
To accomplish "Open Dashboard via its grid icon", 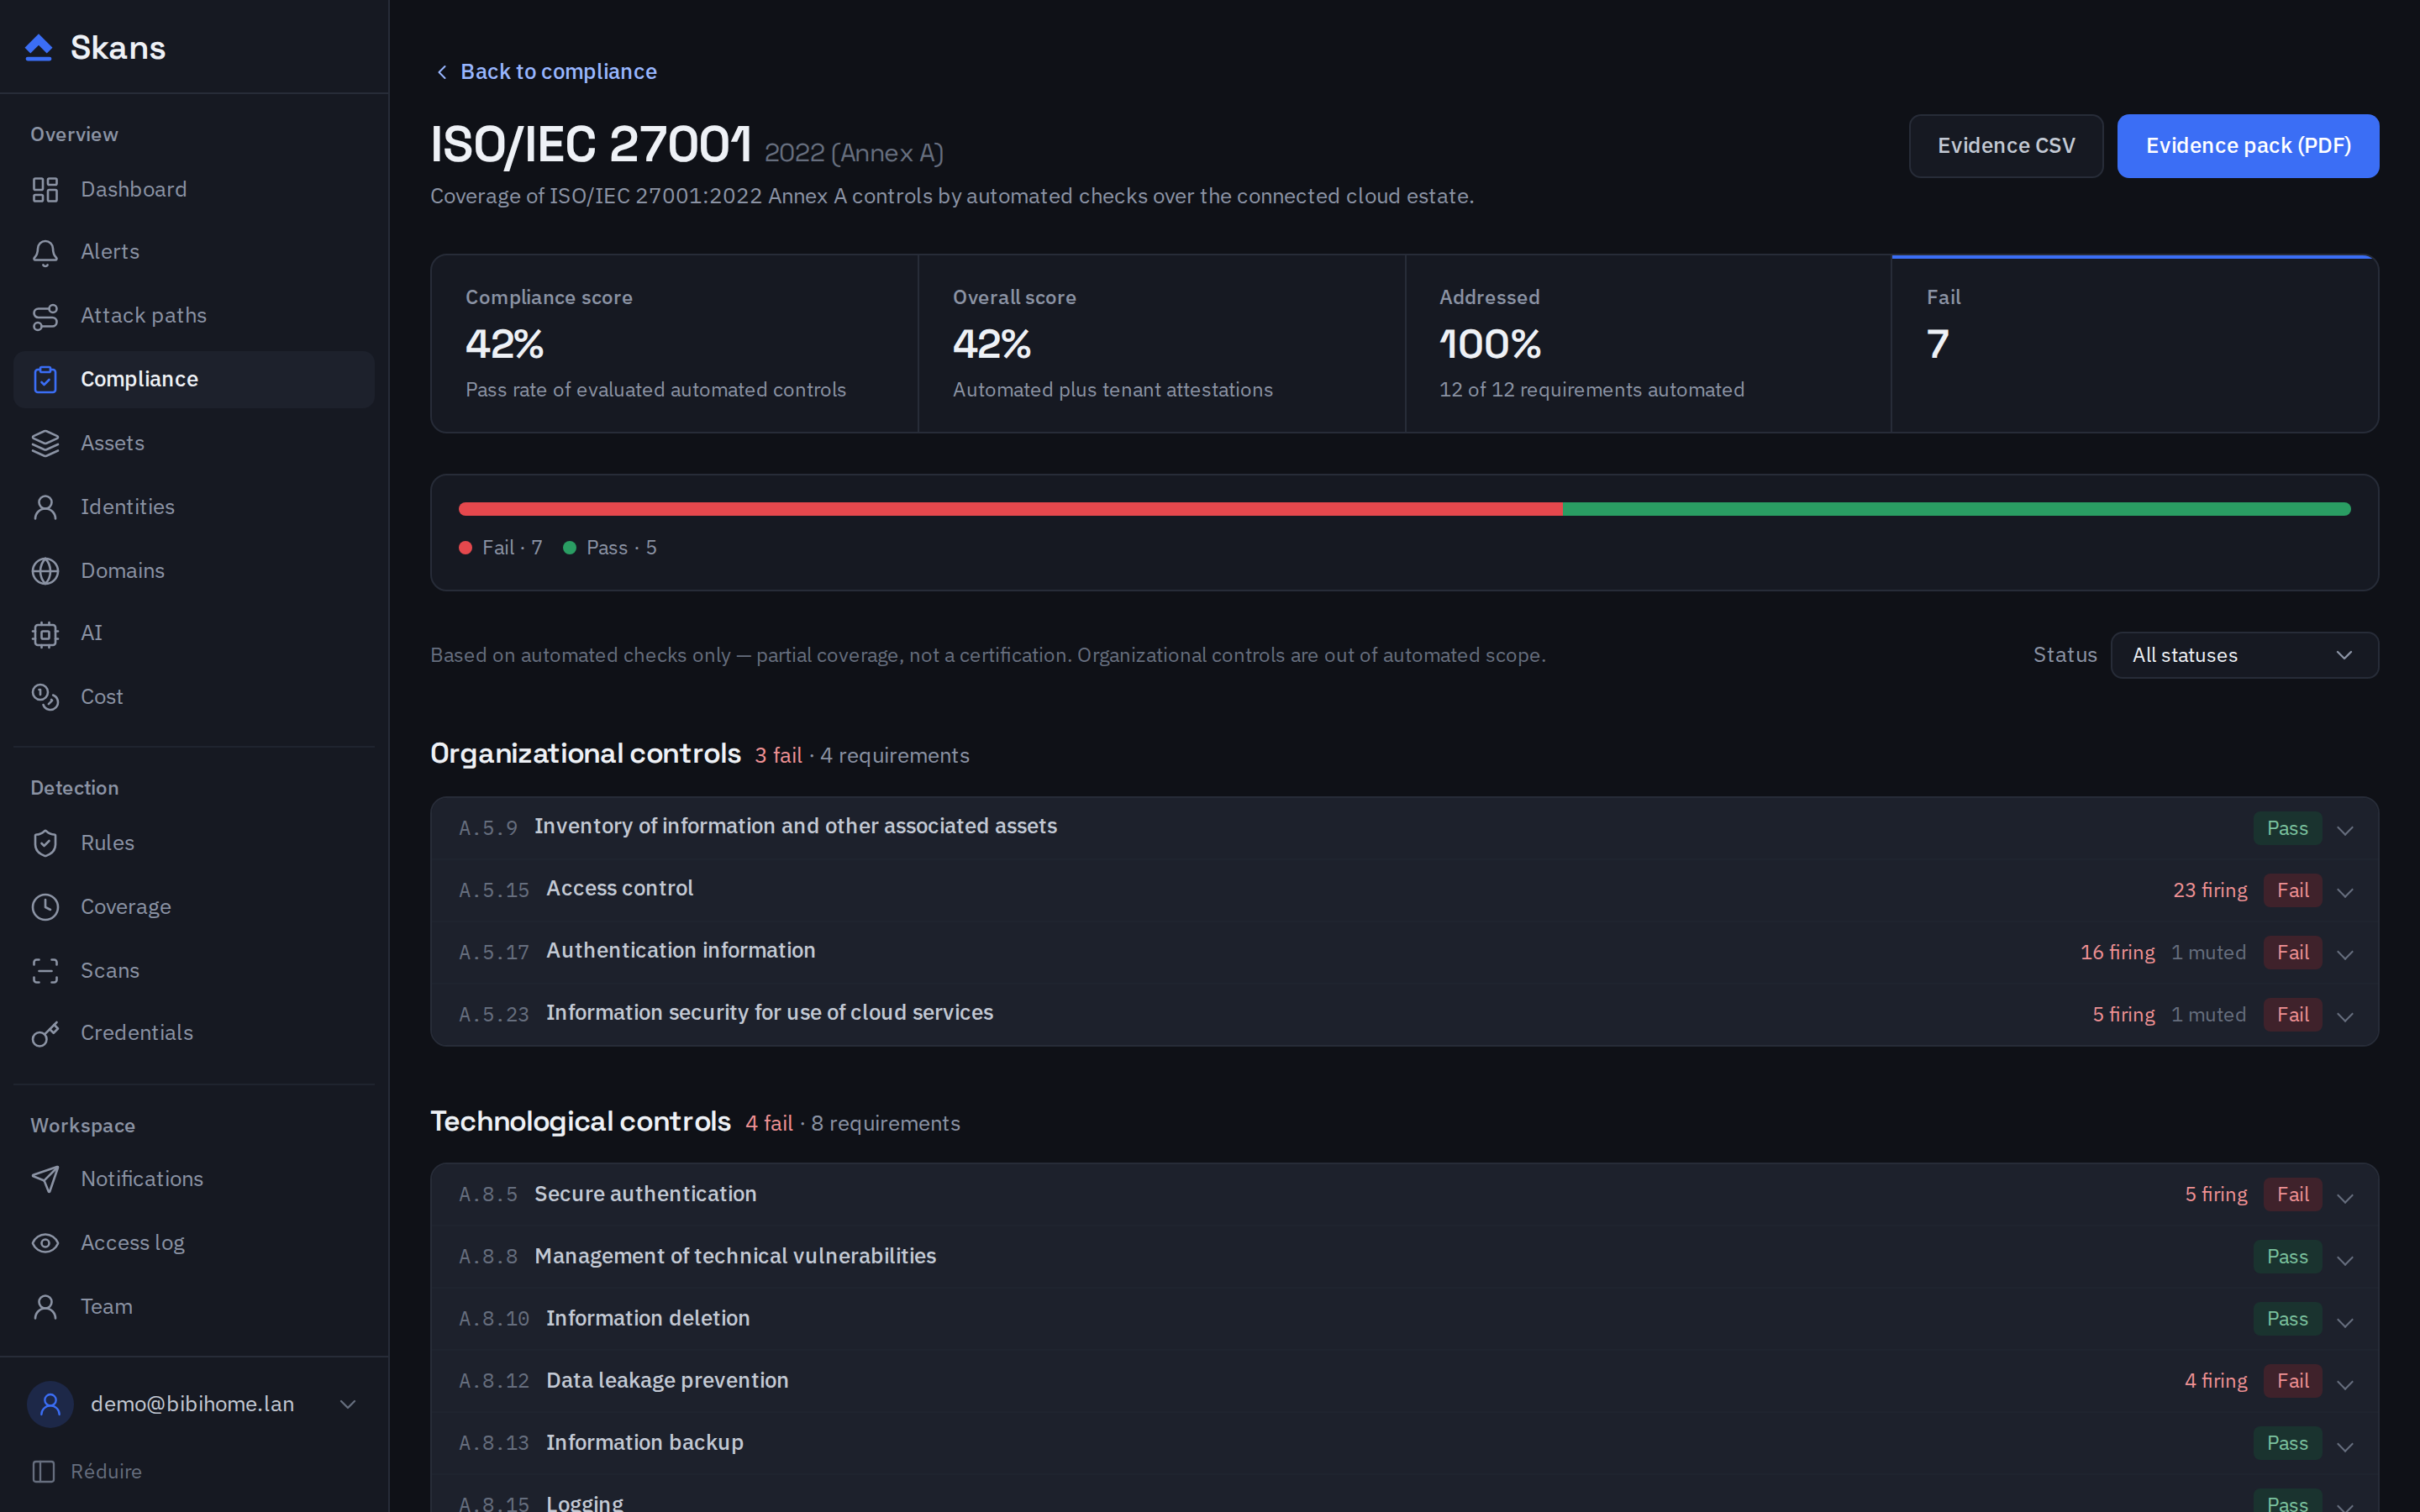I will click(45, 189).
